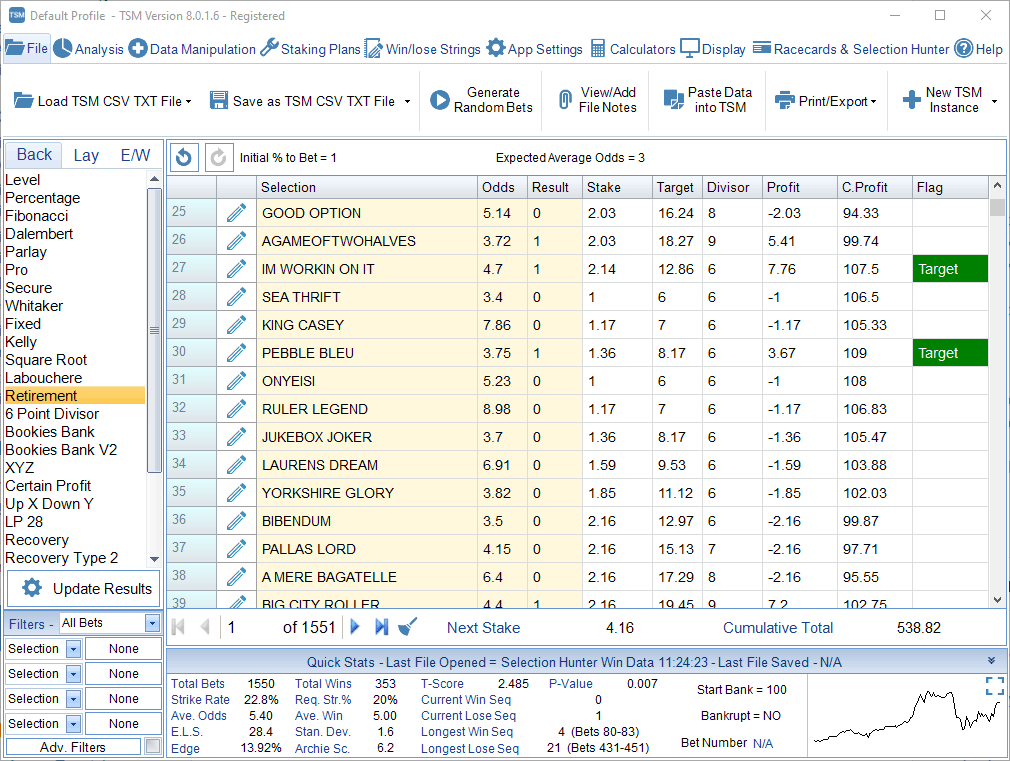Open the Data Manipulation menu
Viewport: 1010px width, 761px height.
coord(192,49)
